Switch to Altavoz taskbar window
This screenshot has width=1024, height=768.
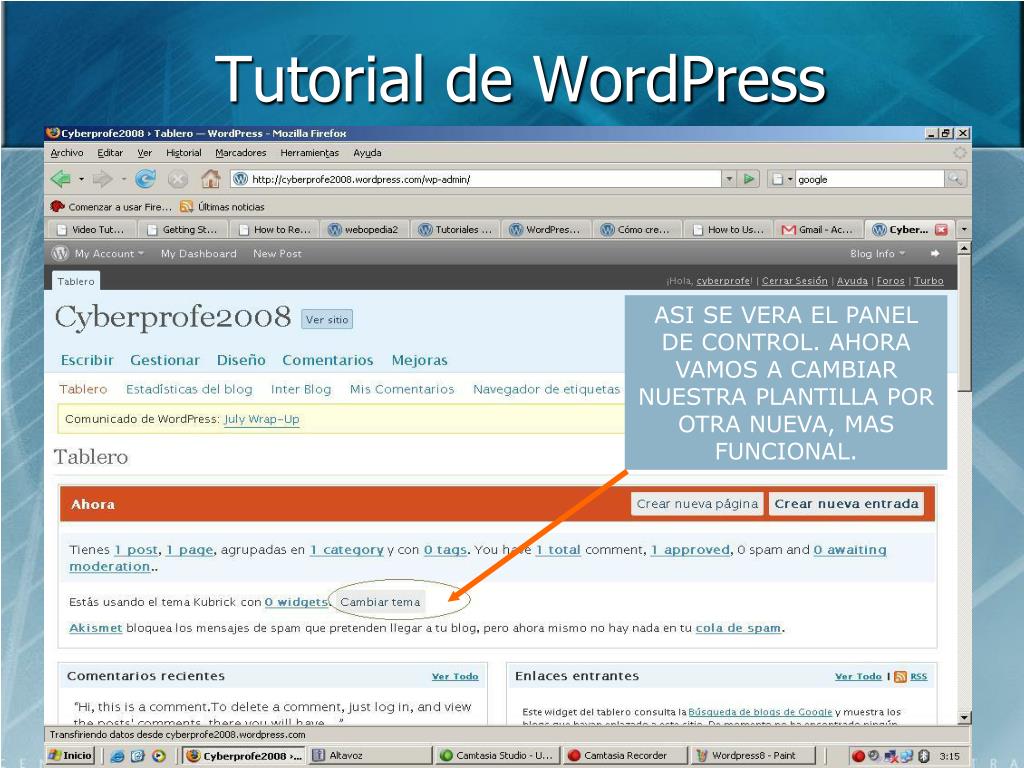click(370, 756)
